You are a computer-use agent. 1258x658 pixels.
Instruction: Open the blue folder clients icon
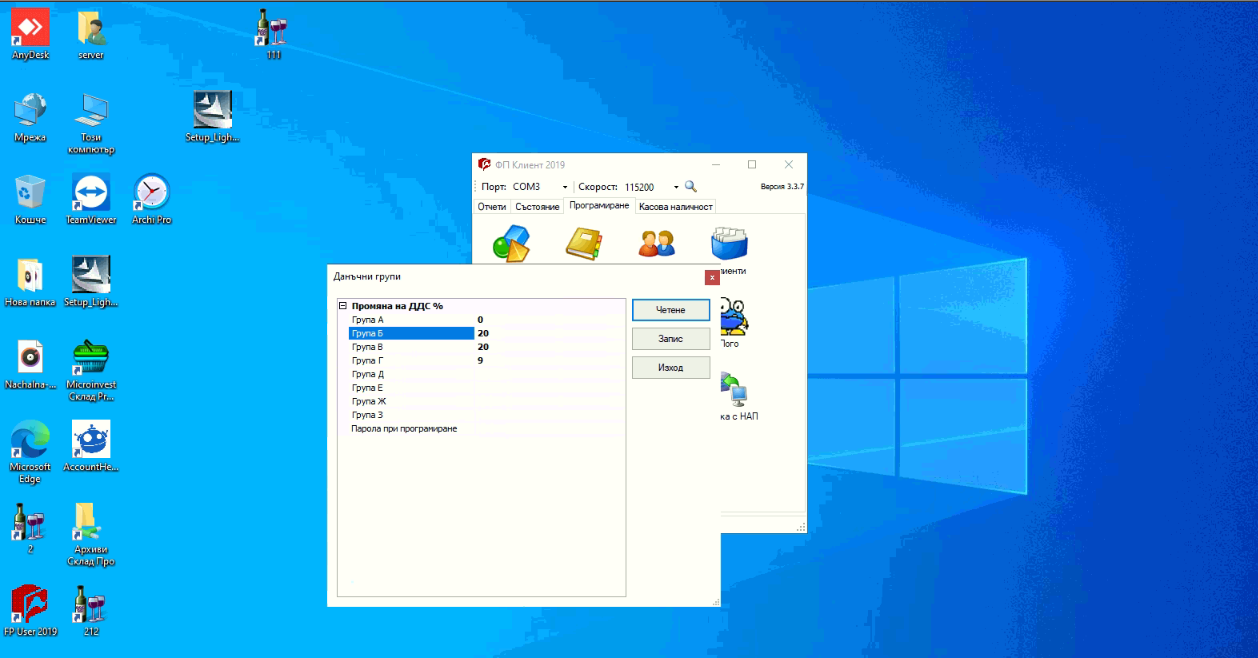click(729, 243)
